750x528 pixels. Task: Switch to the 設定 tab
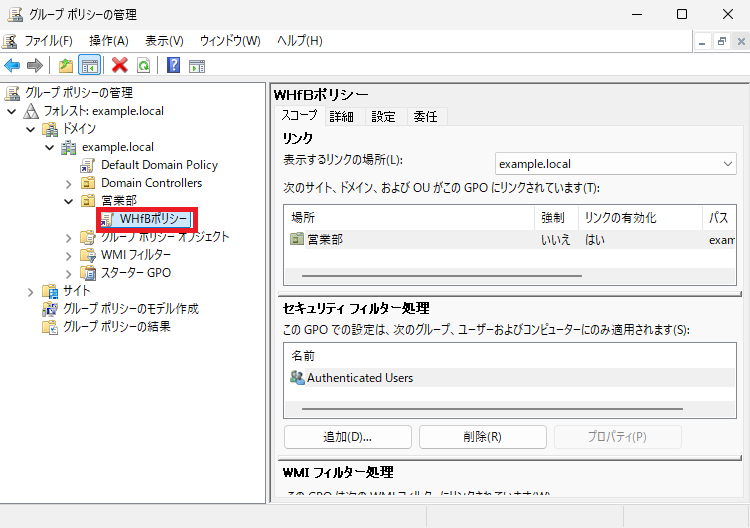point(384,117)
